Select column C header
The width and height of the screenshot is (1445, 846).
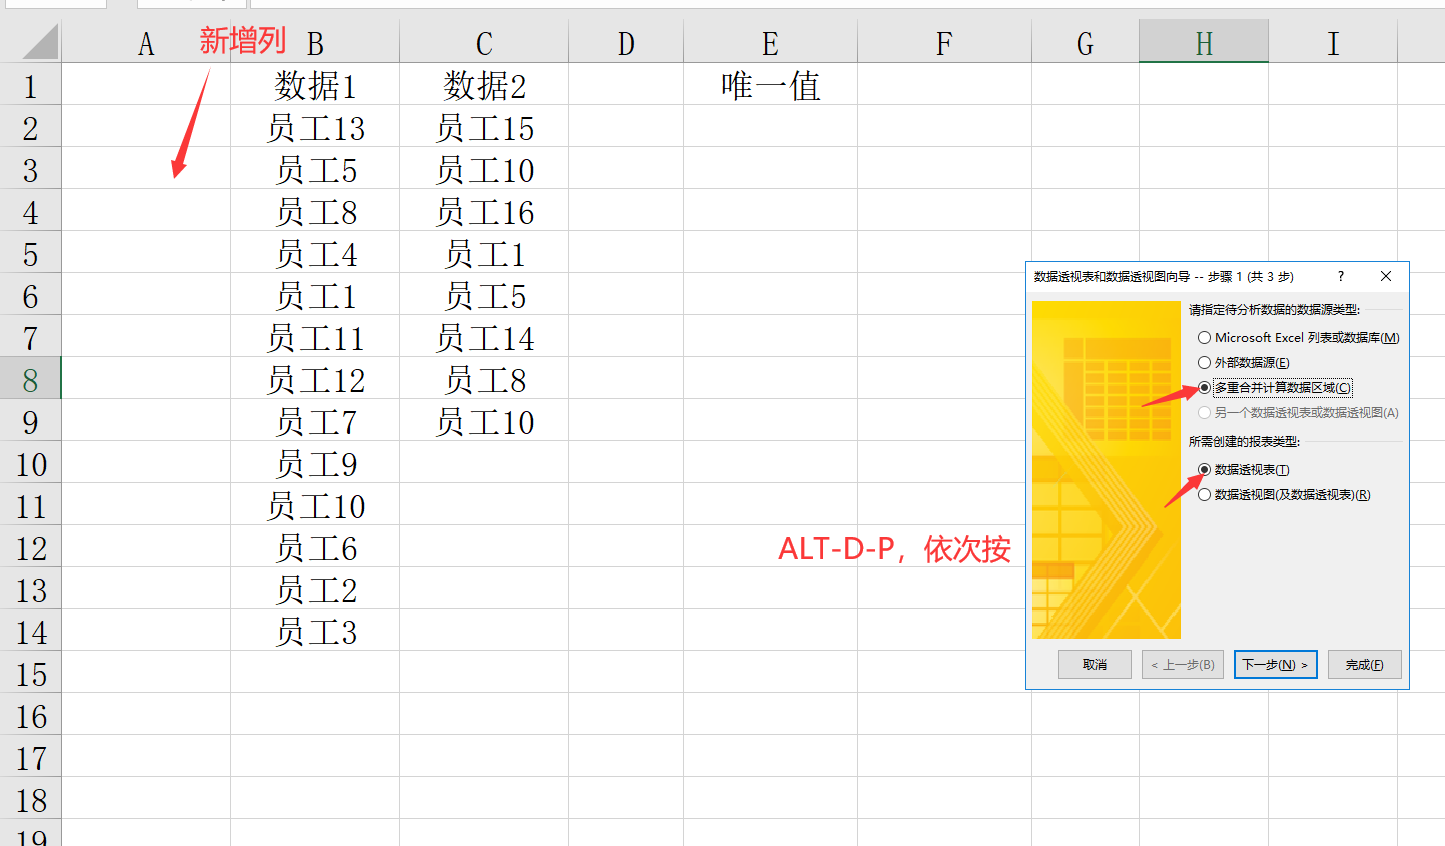(484, 44)
